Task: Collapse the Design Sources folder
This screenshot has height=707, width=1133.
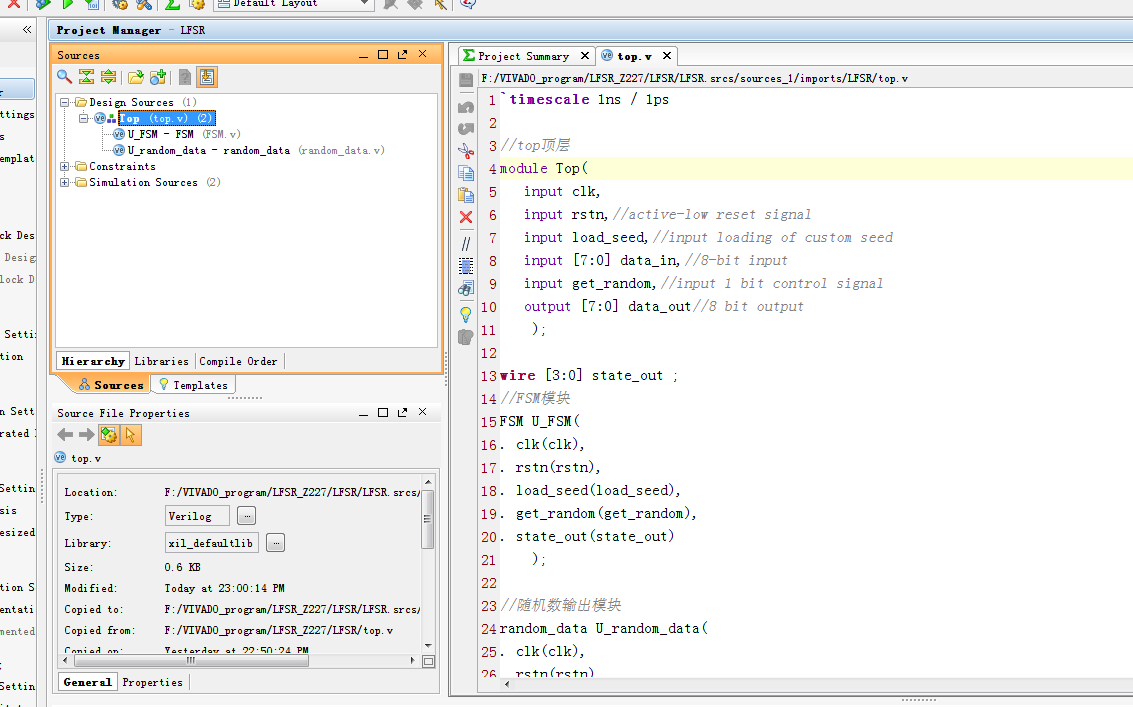Action: (x=65, y=103)
